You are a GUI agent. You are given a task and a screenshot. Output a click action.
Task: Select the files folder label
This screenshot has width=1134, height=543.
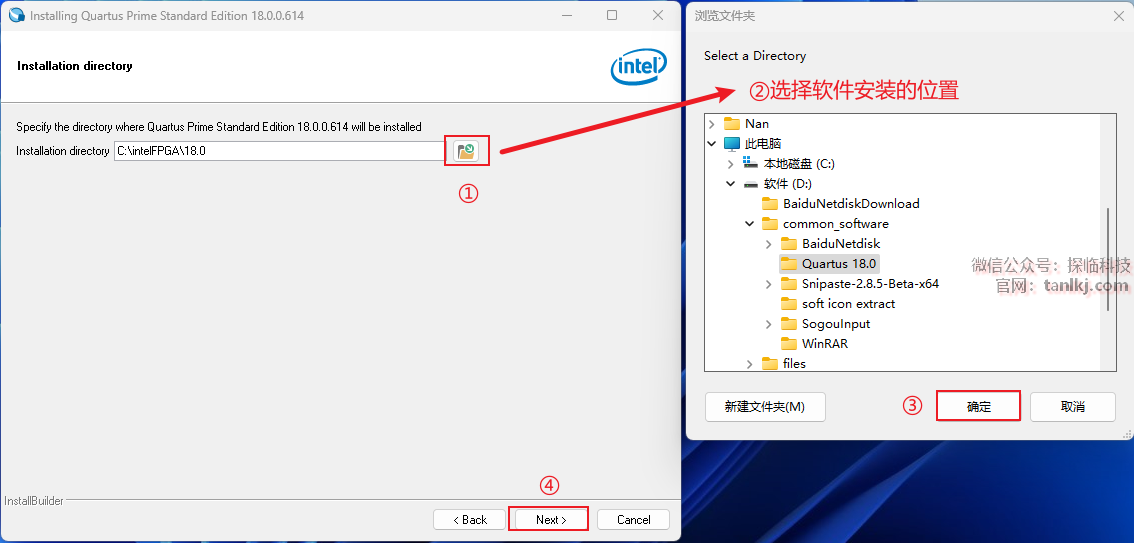pyautogui.click(x=794, y=364)
